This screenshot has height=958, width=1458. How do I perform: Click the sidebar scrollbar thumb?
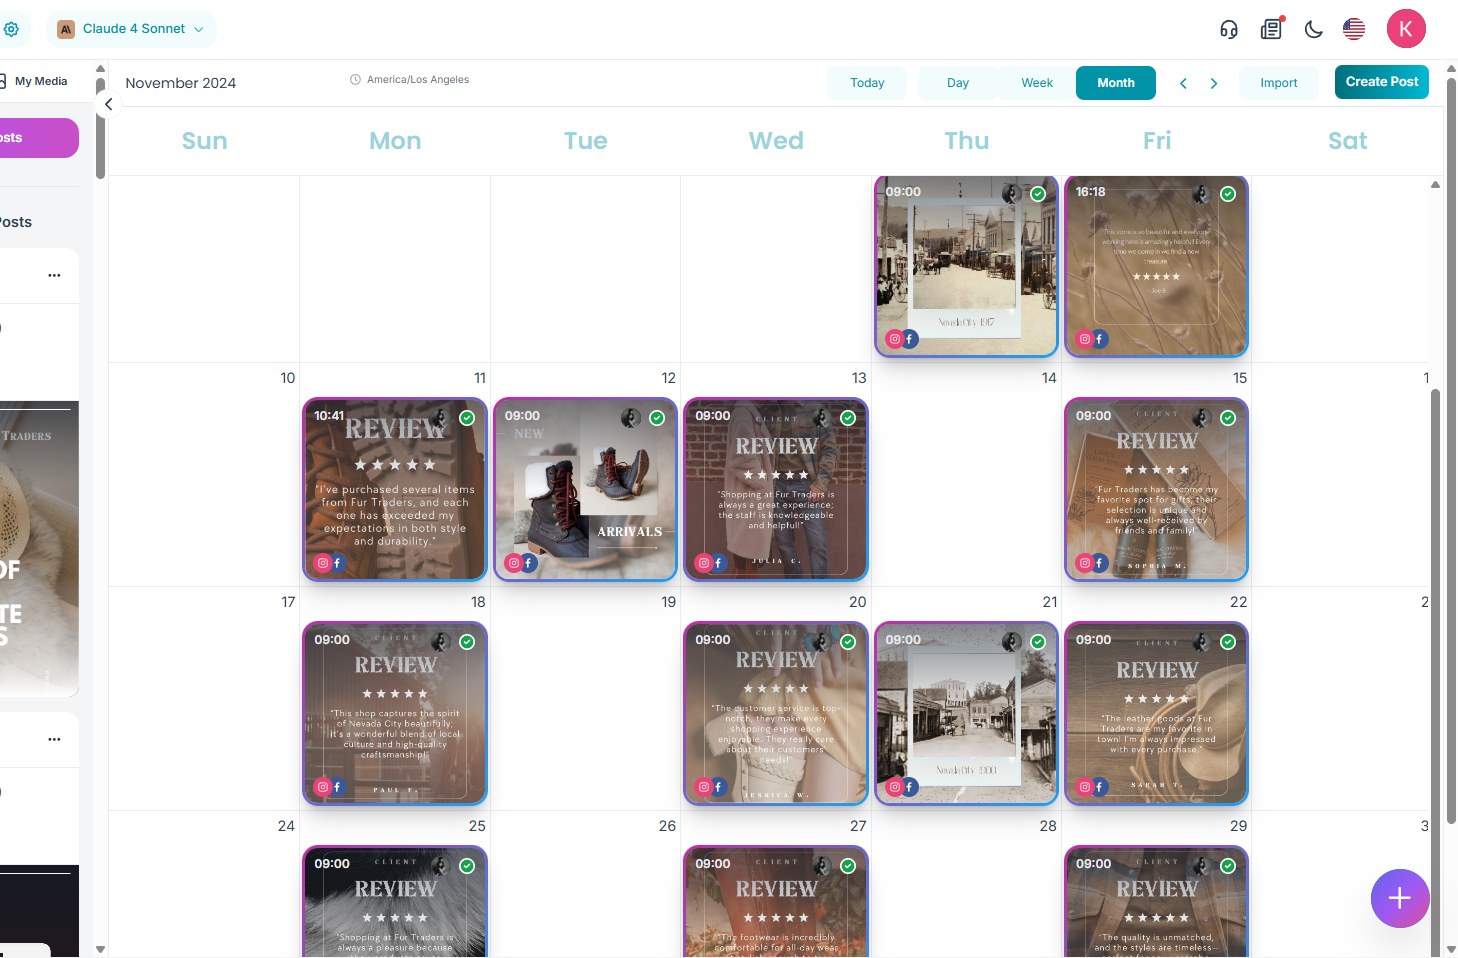pyautogui.click(x=100, y=130)
